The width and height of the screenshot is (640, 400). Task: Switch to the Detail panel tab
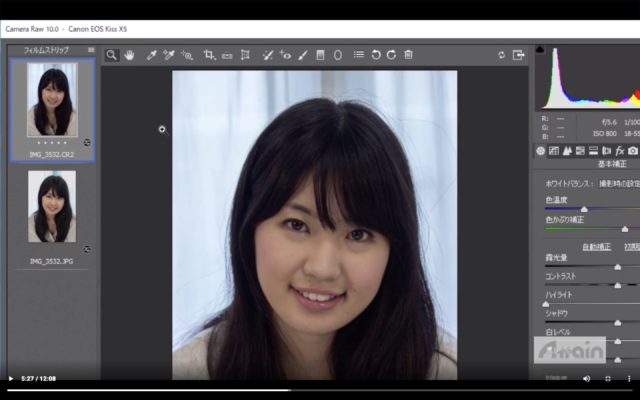pos(567,151)
